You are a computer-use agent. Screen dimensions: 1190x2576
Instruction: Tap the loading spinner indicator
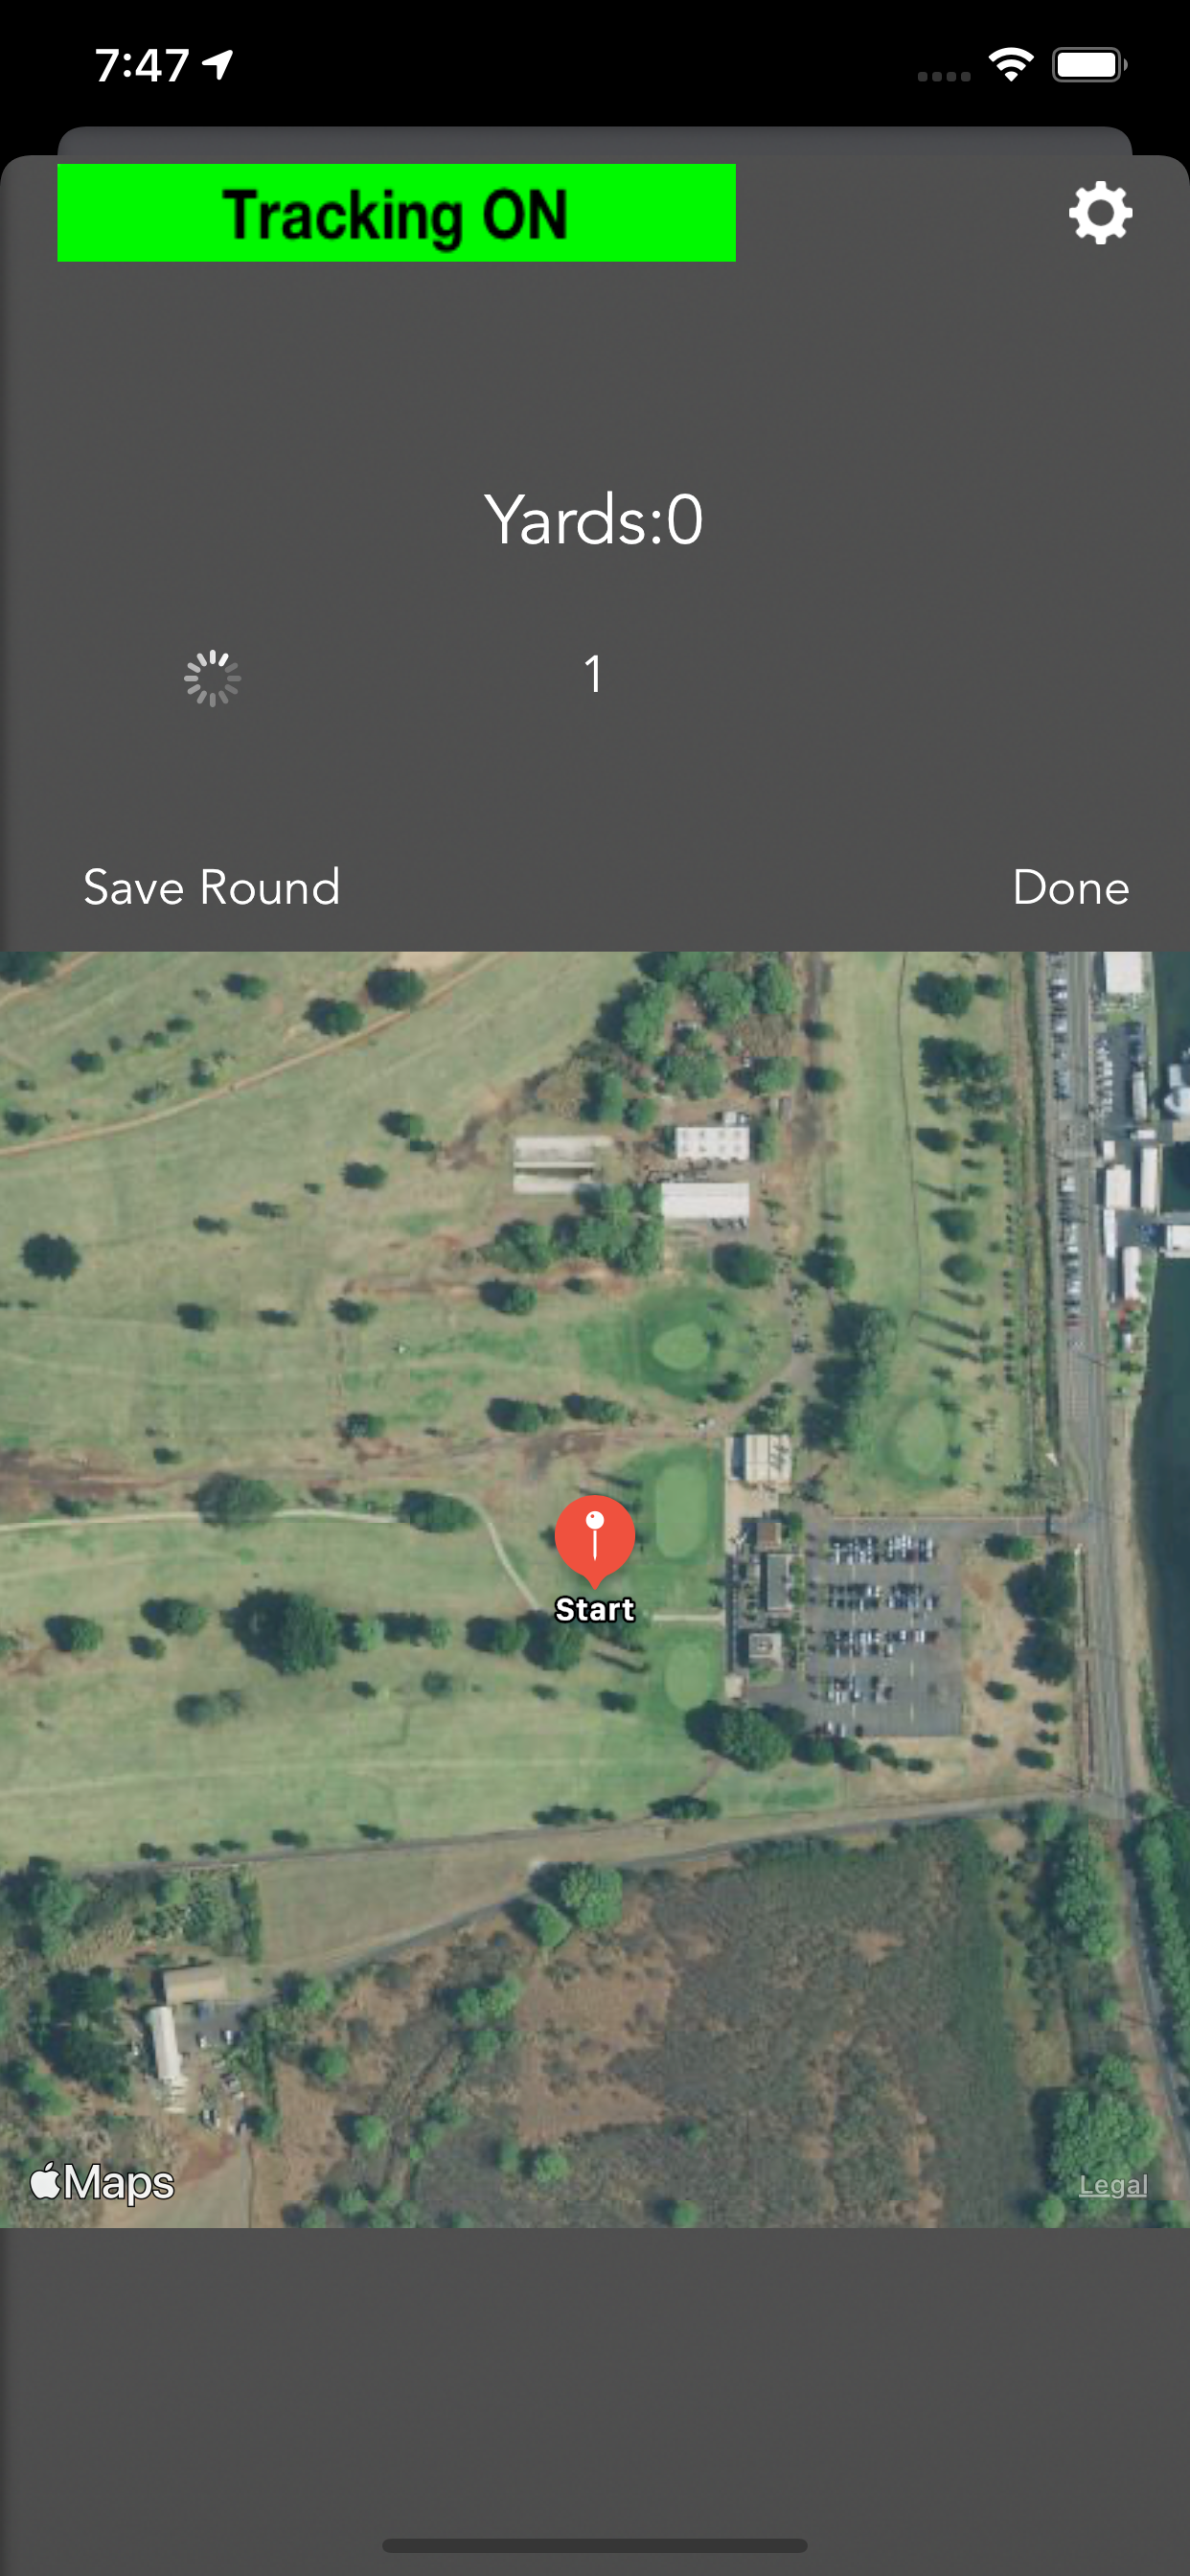[212, 678]
